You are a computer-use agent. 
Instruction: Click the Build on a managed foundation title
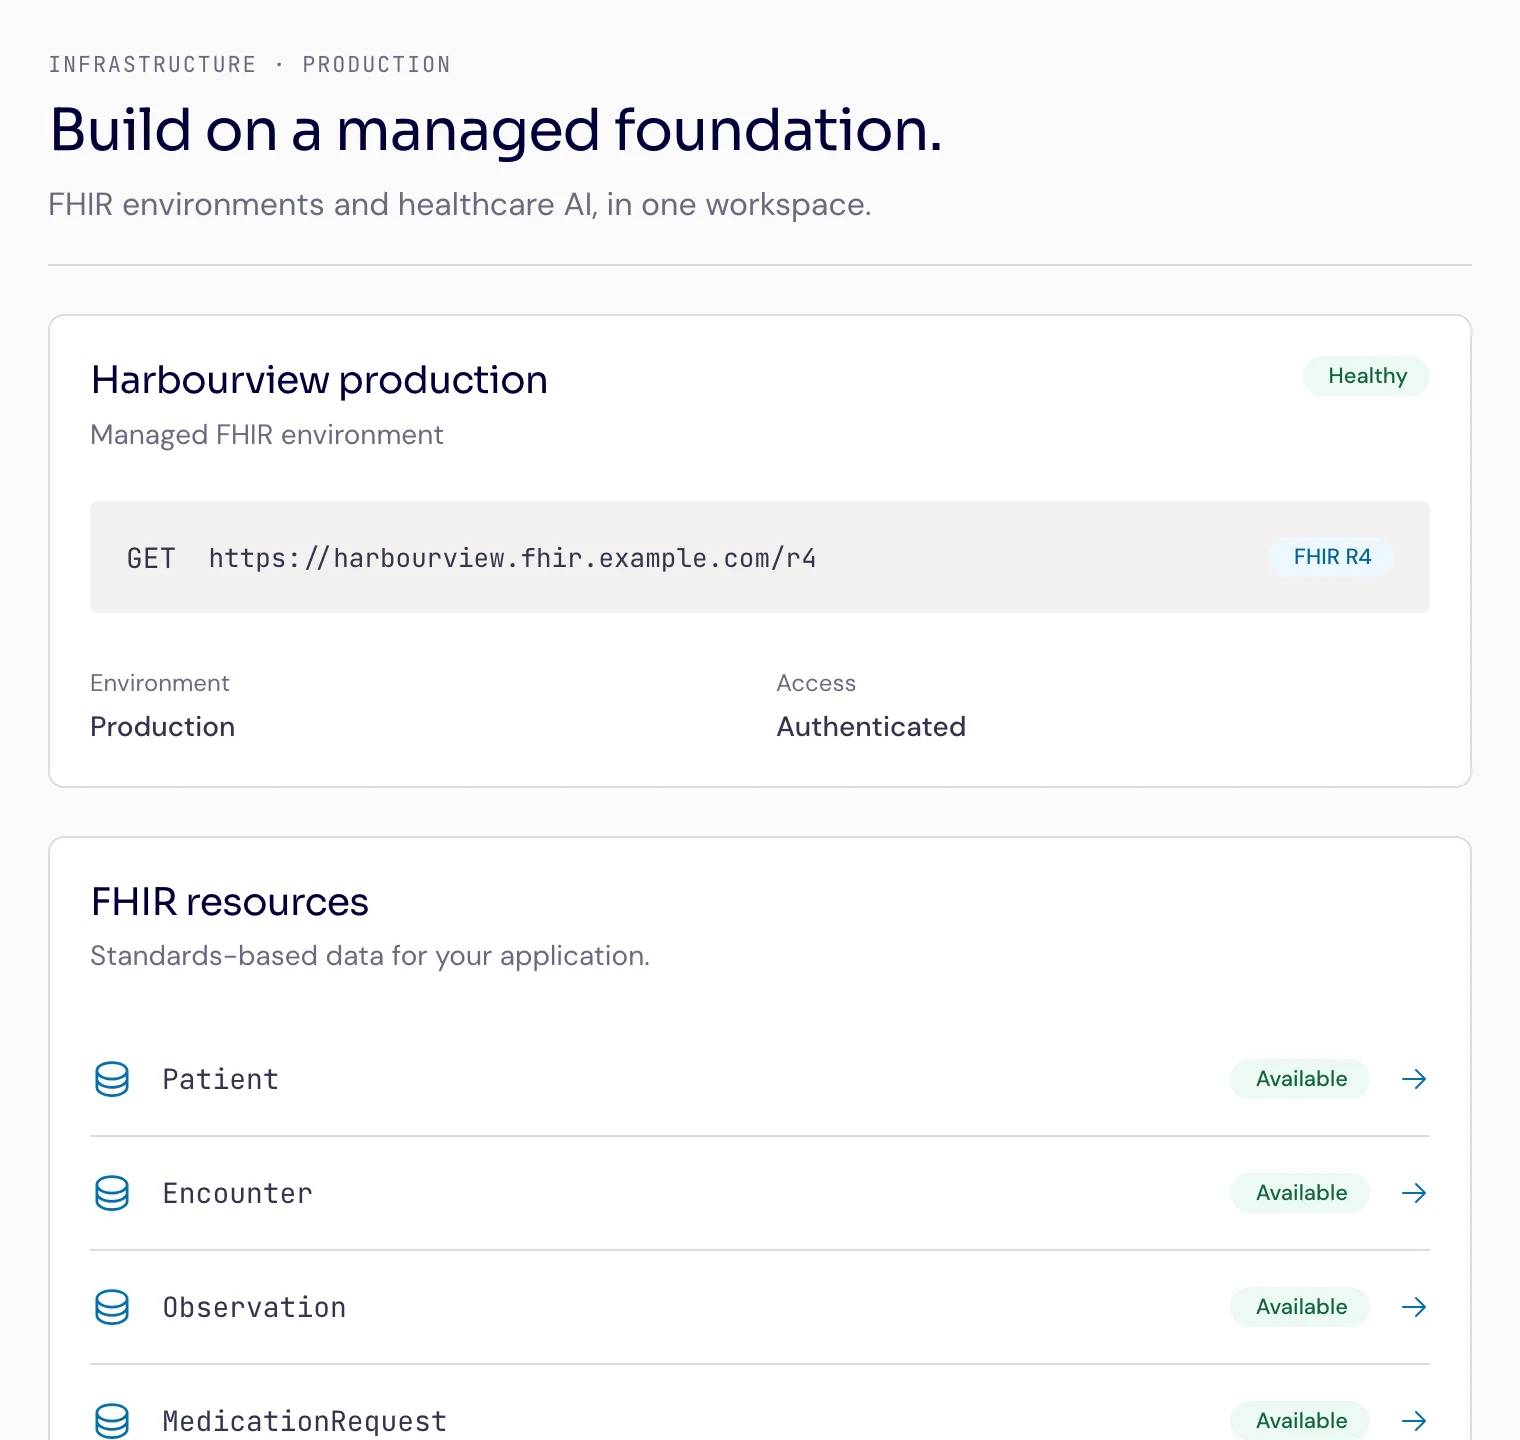click(x=496, y=130)
